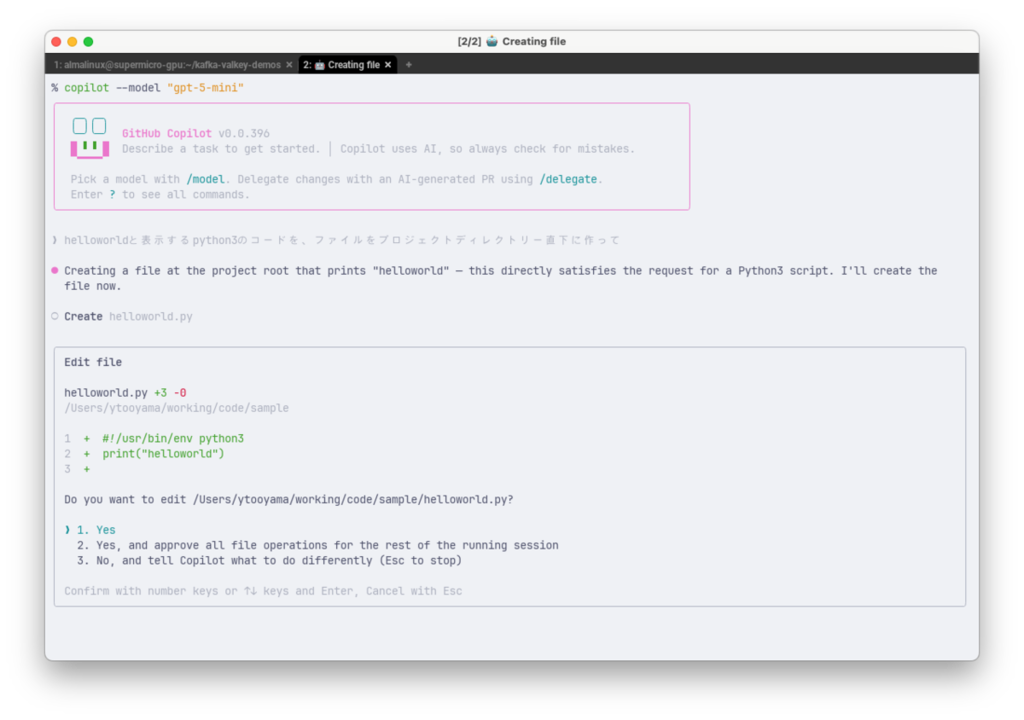Click the robot icon in 'Creating file' tab

(x=319, y=65)
